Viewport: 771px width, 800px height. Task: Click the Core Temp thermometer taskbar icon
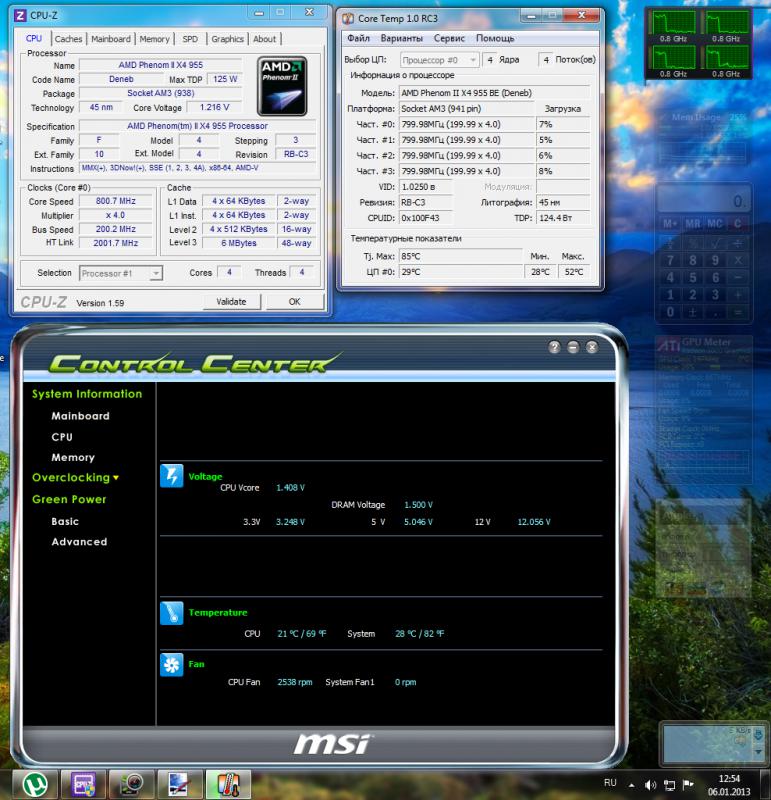coord(227,782)
